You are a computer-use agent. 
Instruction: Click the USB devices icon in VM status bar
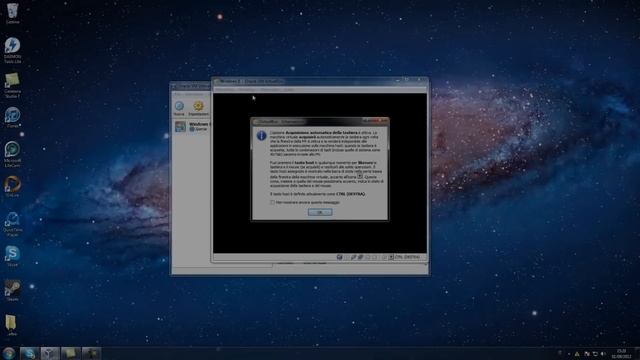click(360, 257)
